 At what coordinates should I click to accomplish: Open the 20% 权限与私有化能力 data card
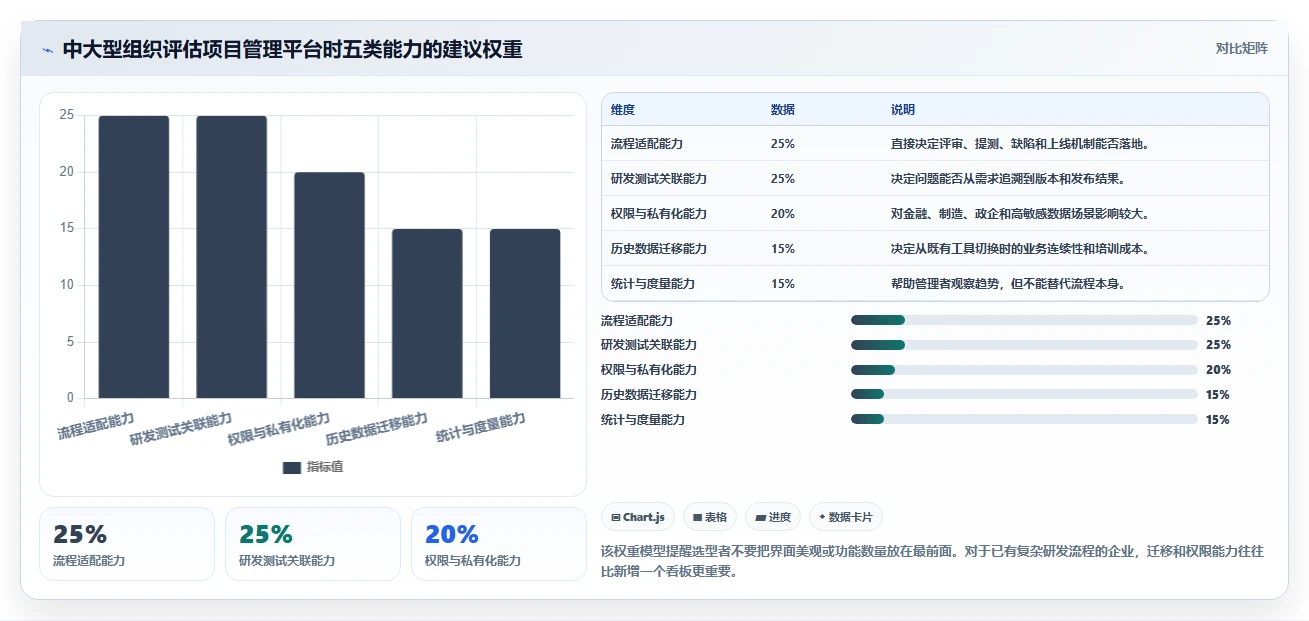tap(499, 544)
